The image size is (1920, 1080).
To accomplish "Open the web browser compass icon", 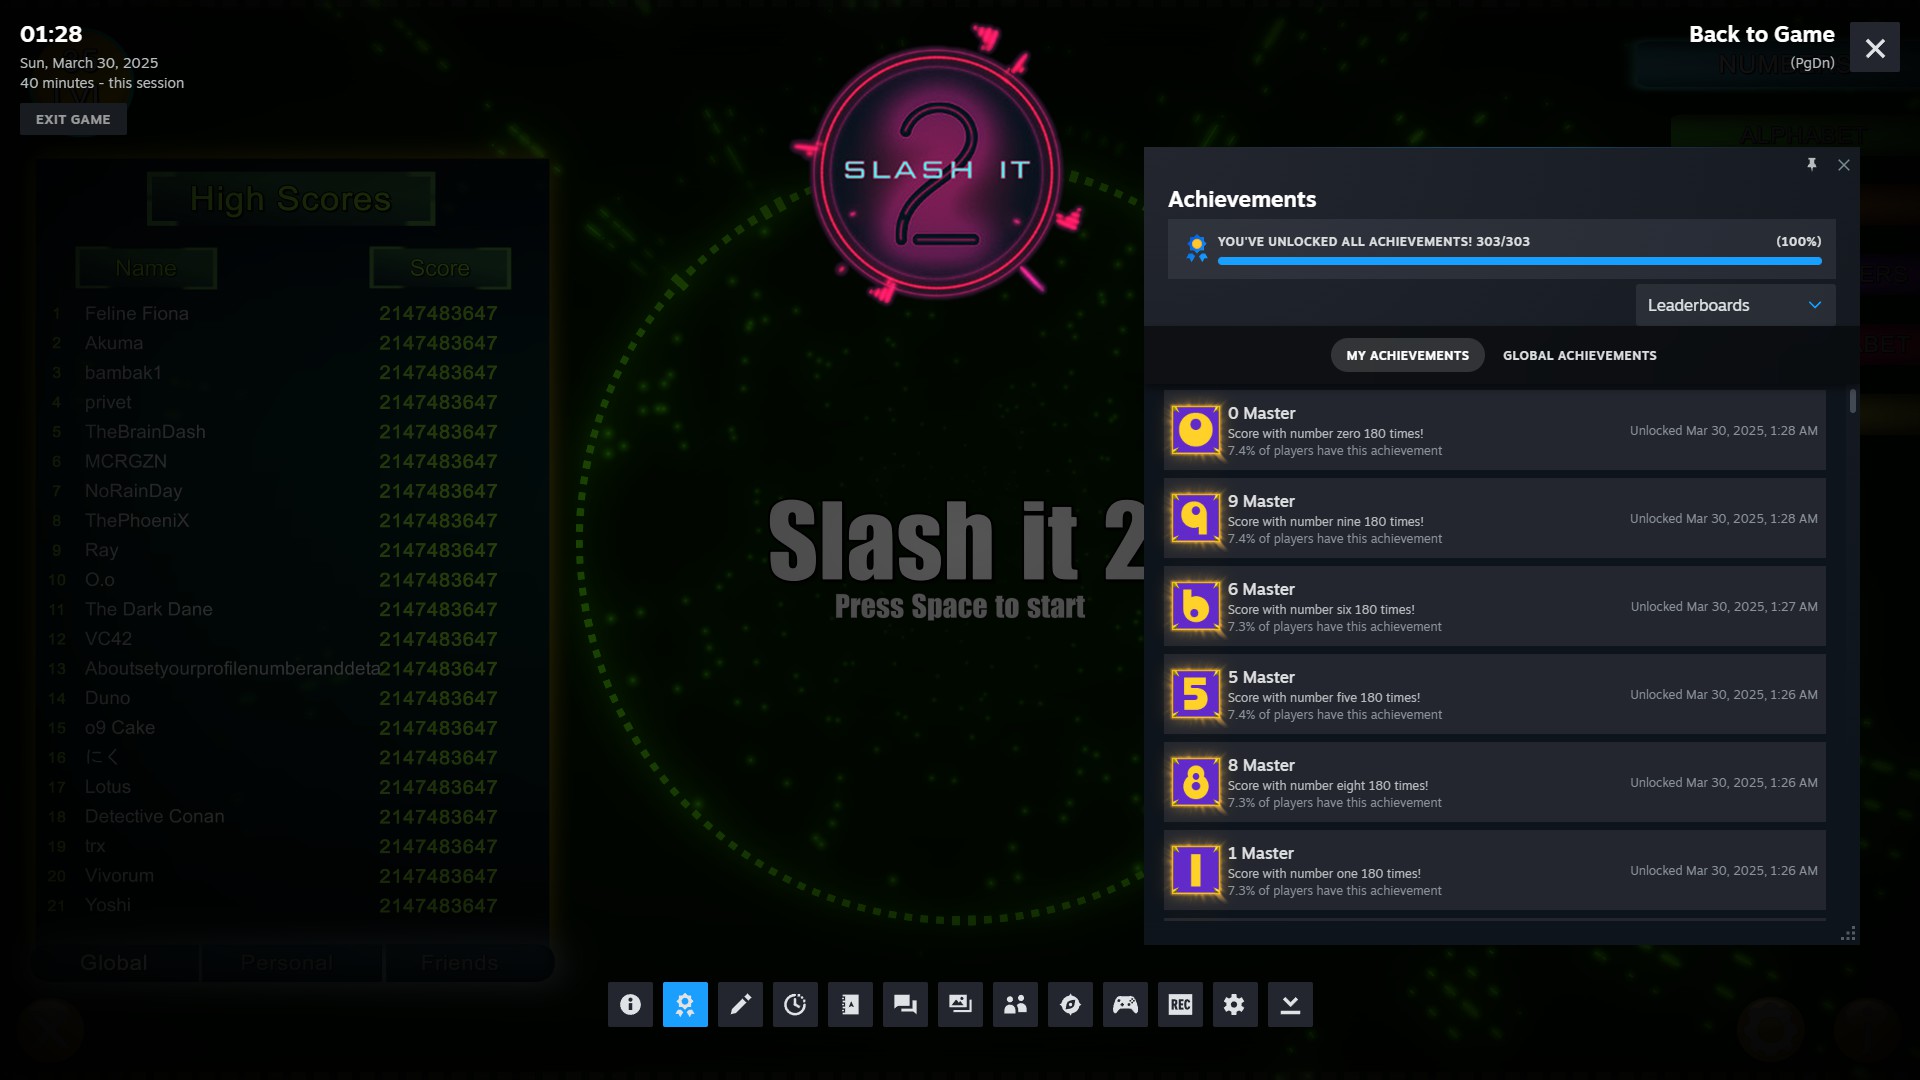I will click(1070, 1004).
